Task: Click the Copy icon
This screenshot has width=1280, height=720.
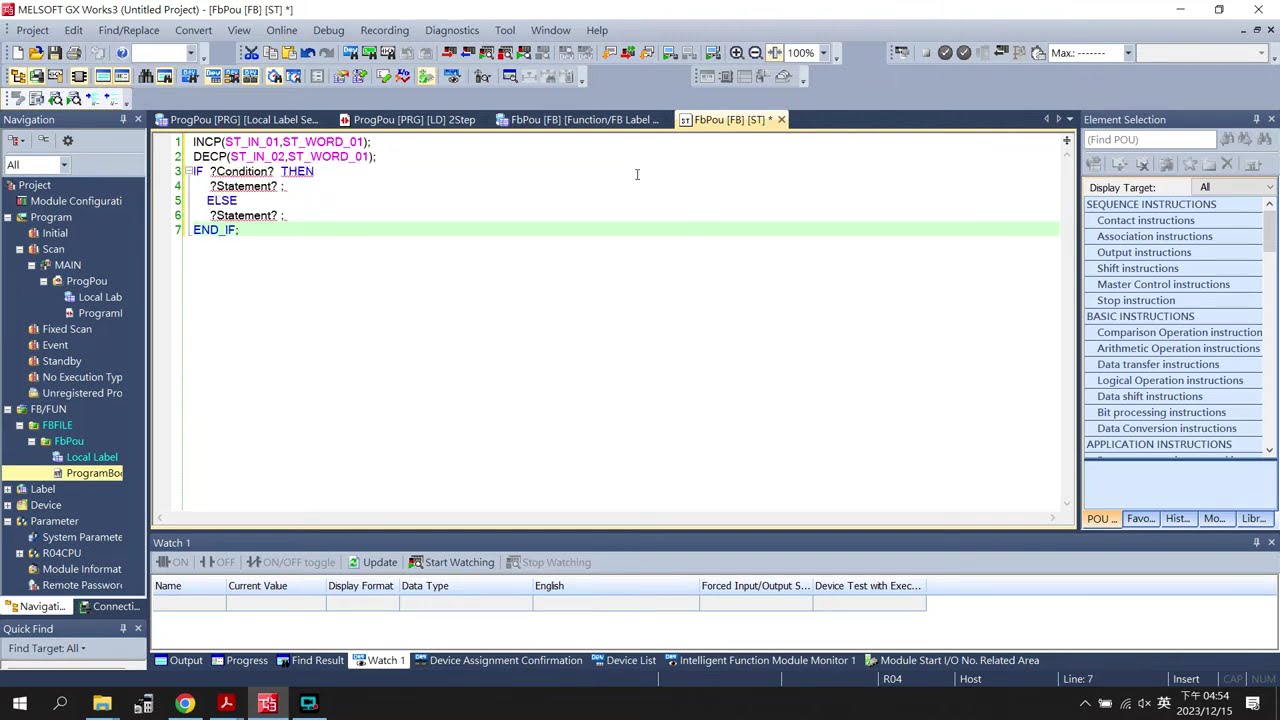Action: 270,53
